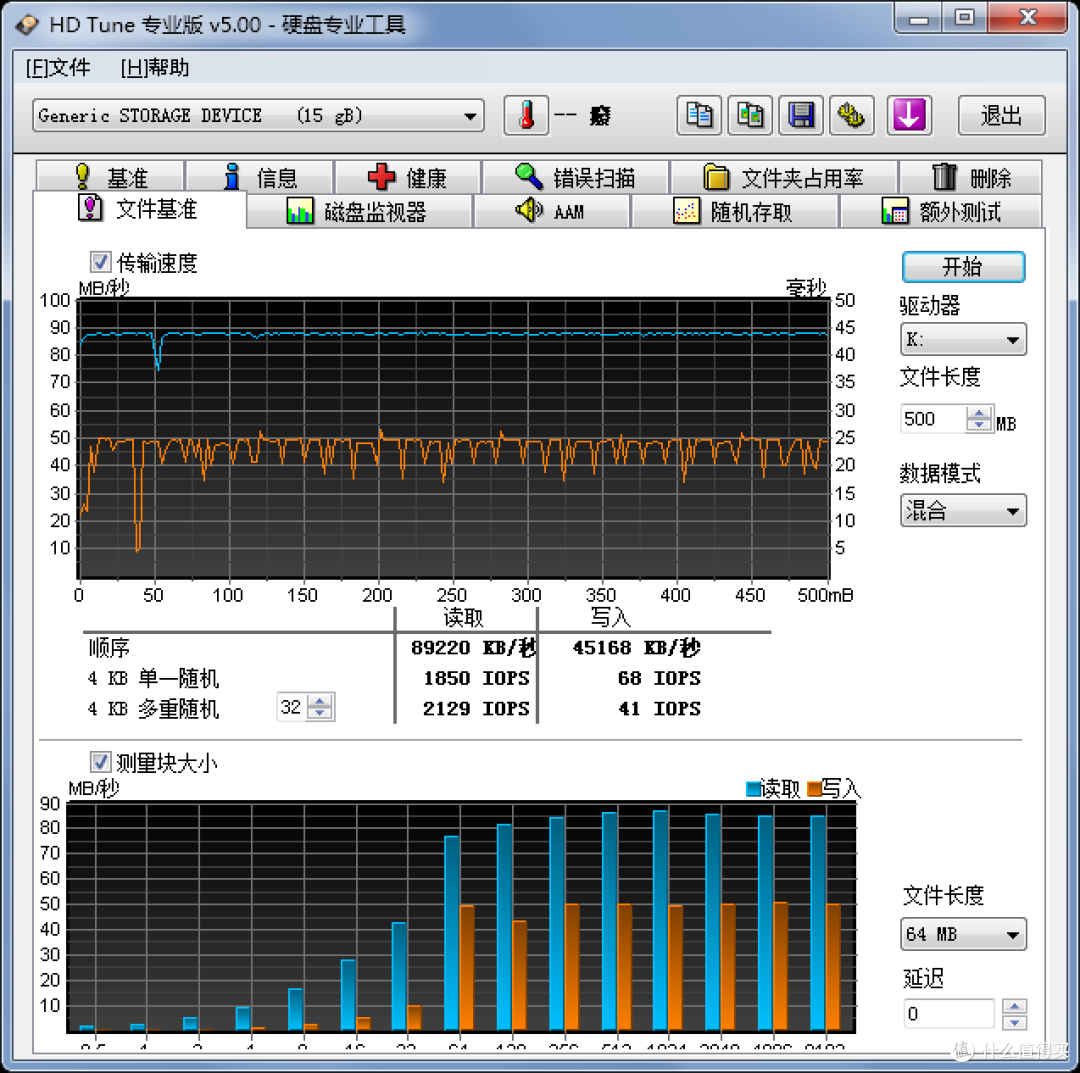
Task: Click the 开始 start button
Action: coord(963,267)
